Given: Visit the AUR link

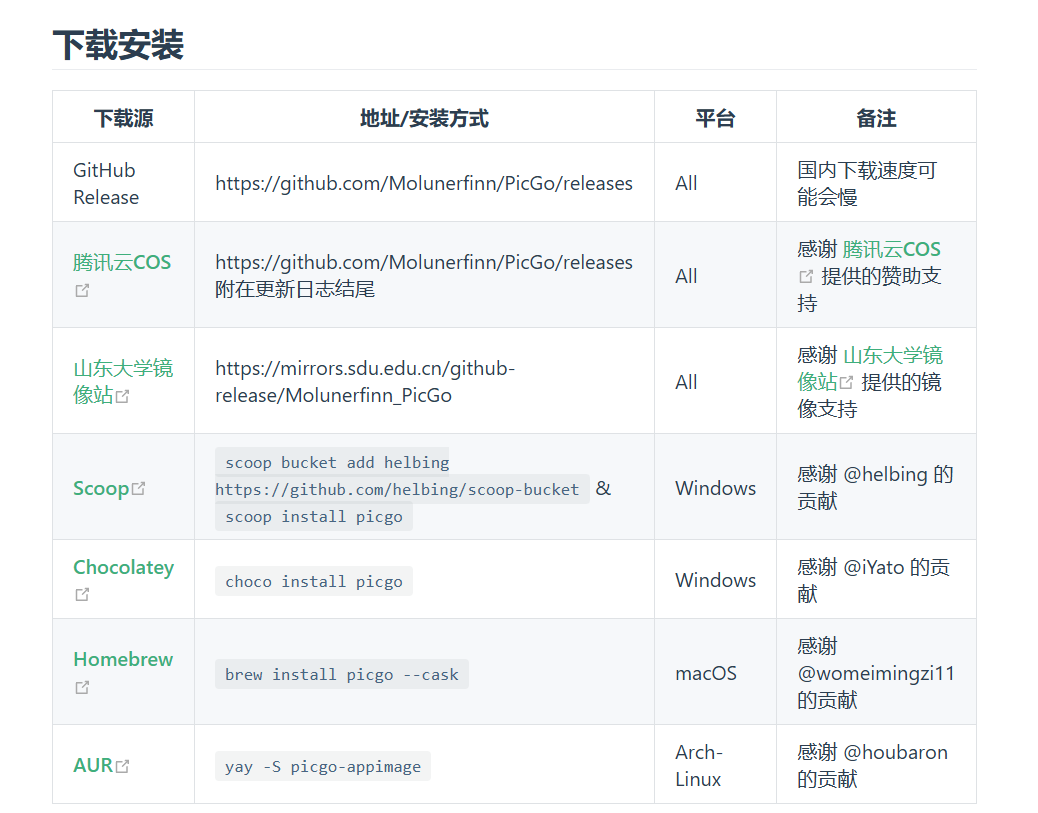Looking at the screenshot, I should pyautogui.click(x=93, y=765).
